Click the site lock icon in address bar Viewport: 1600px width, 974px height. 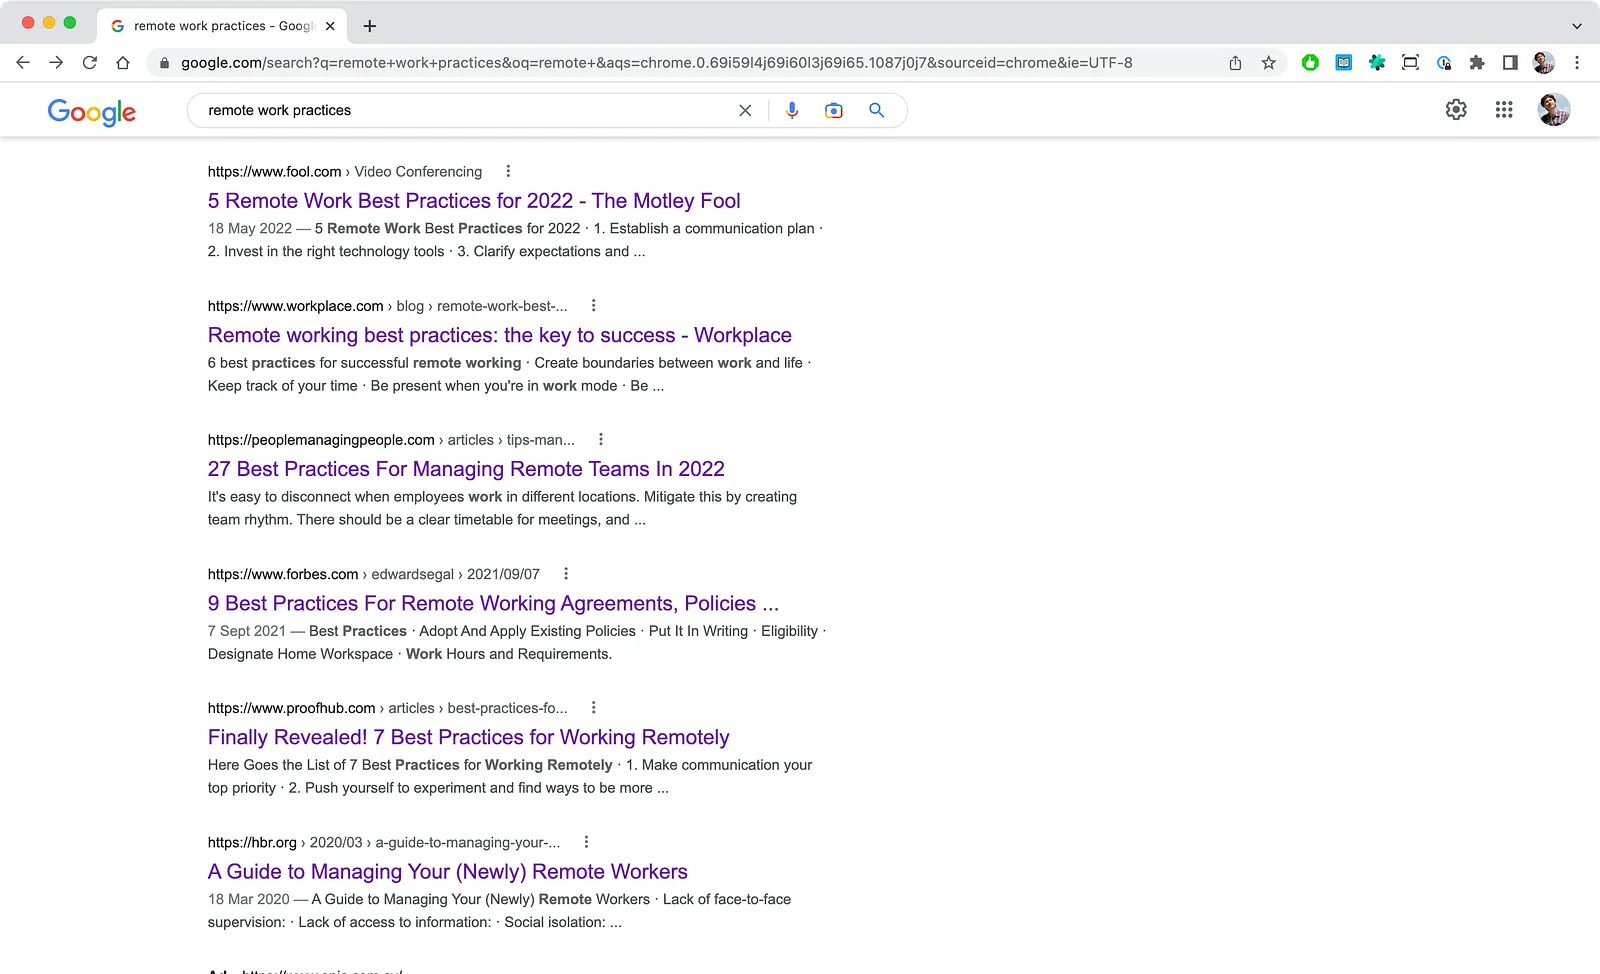164,63
